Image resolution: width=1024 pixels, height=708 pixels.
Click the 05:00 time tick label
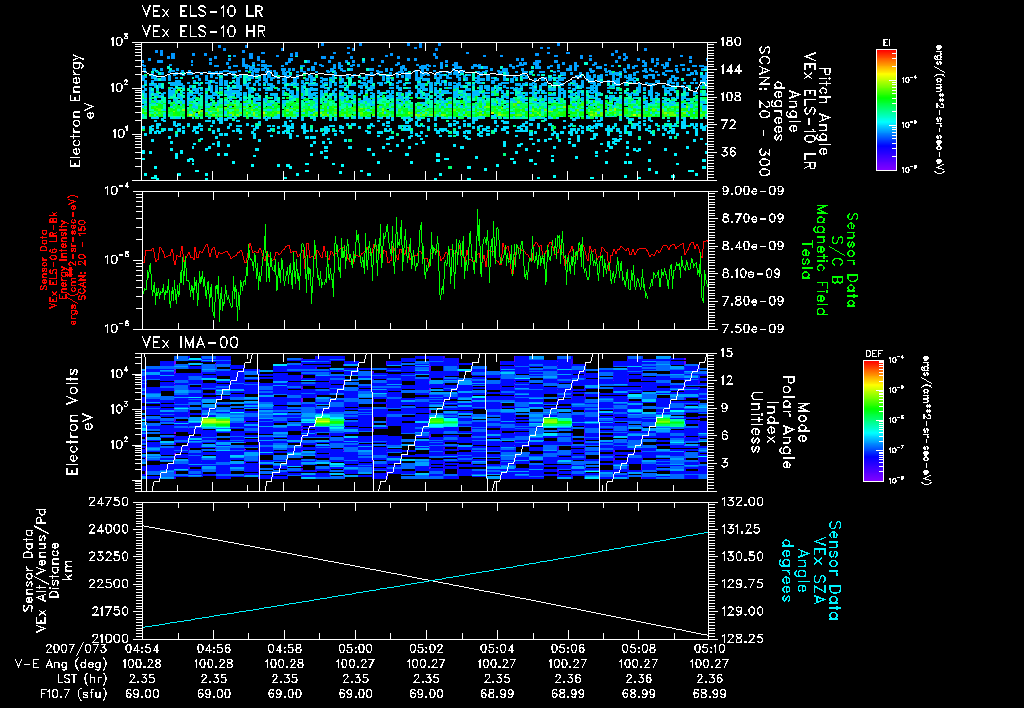(355, 649)
